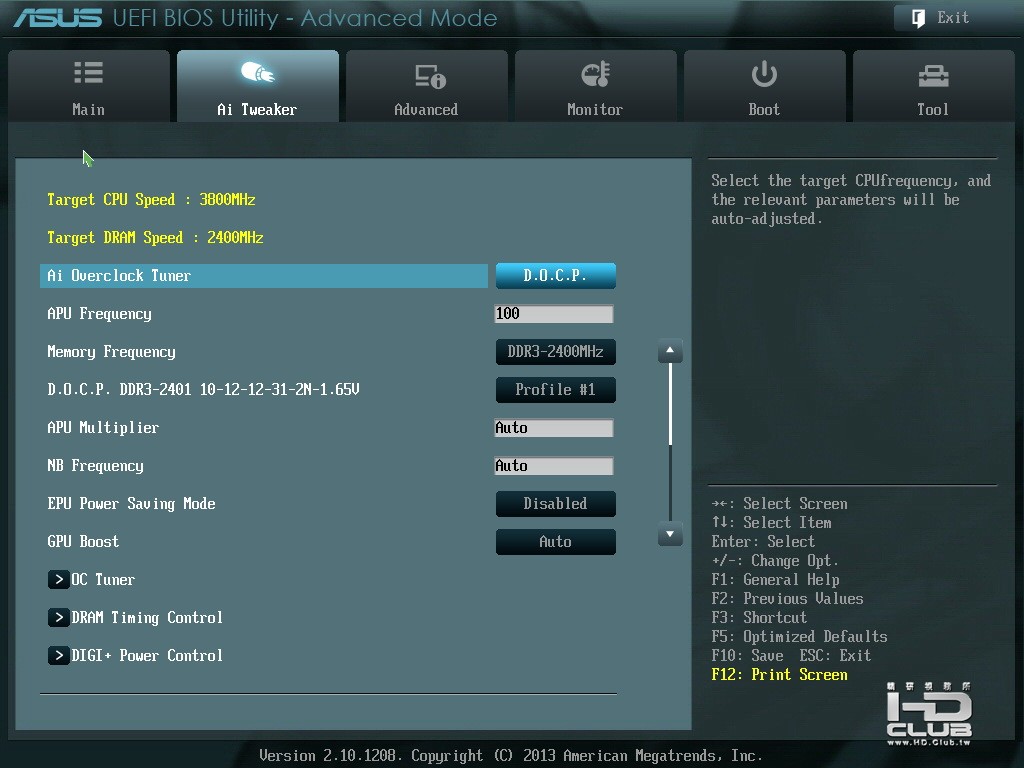Screen dimensions: 1024x768
Task: Select the D.O.C.P. DDR3-2401 timing row
Action: tap(203, 390)
